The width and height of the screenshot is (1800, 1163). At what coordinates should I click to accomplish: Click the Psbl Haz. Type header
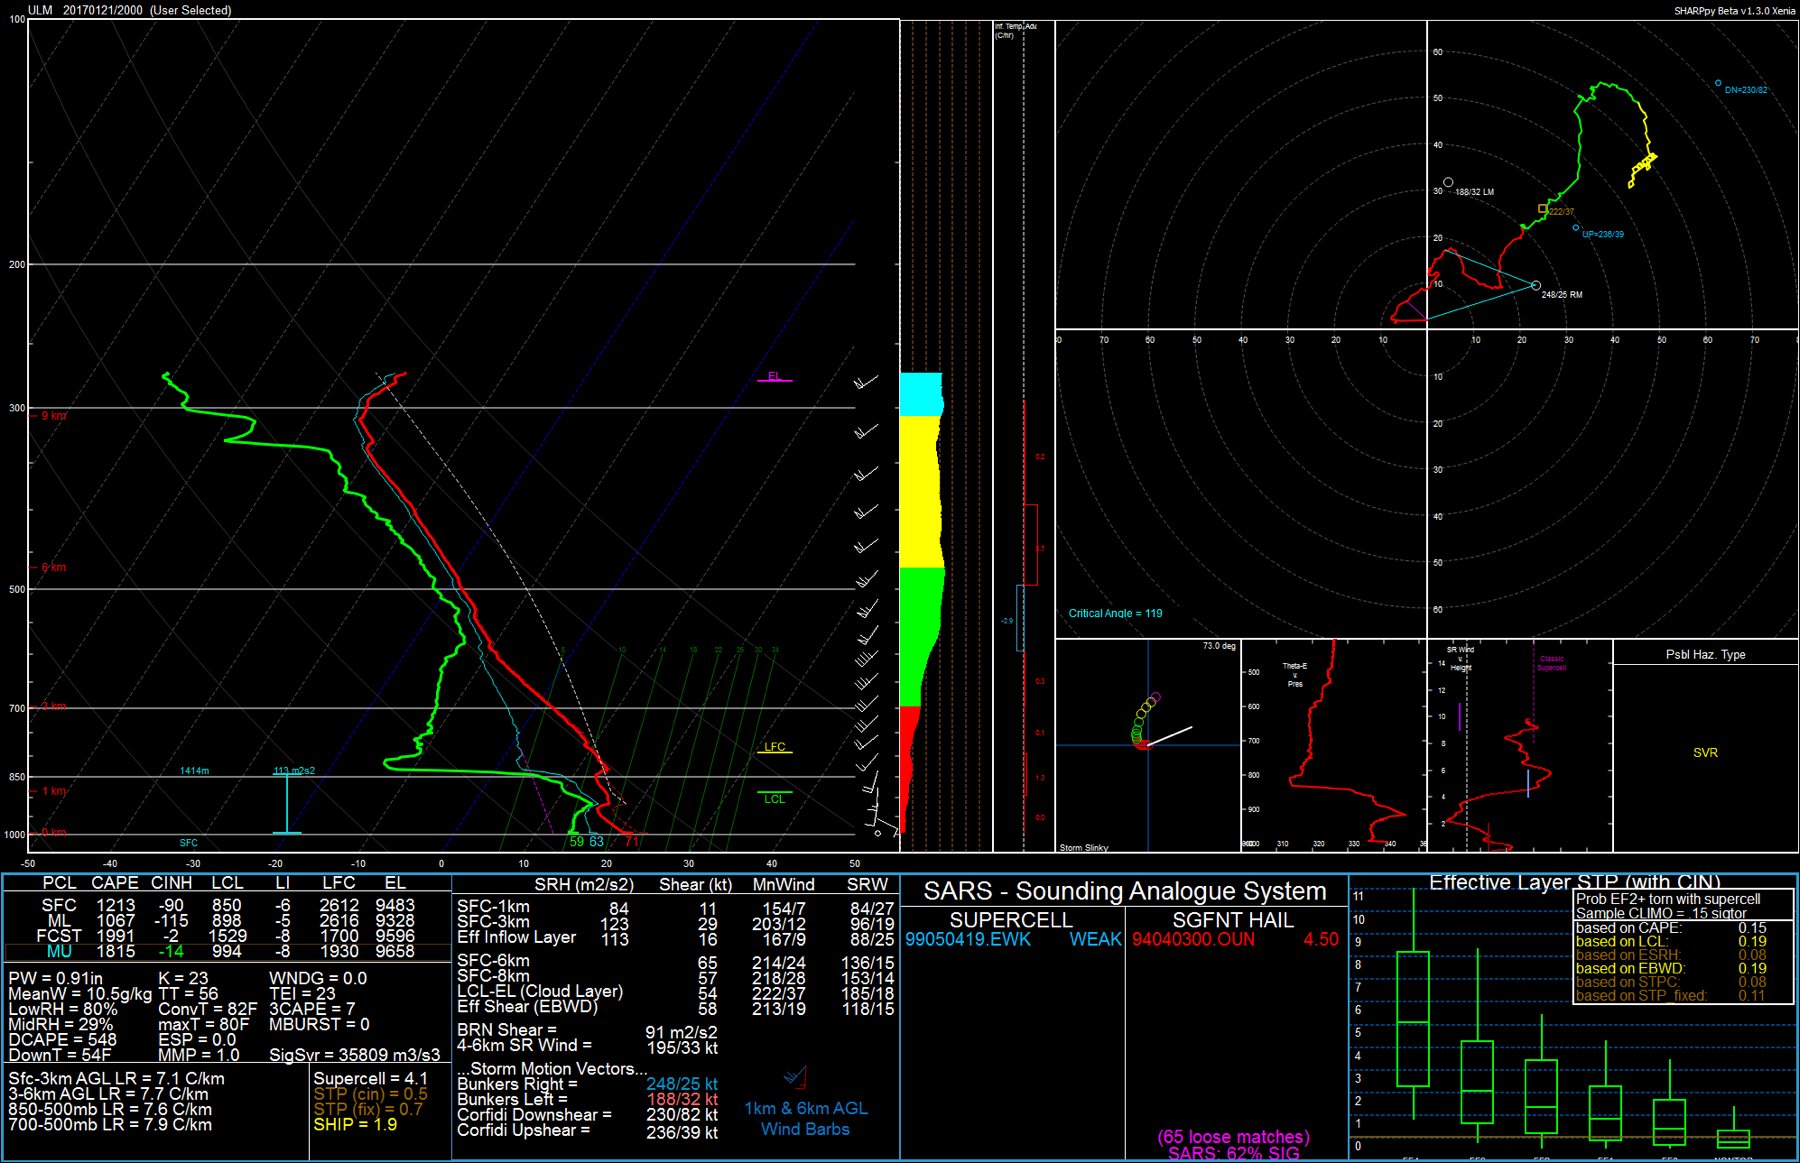tap(1705, 655)
